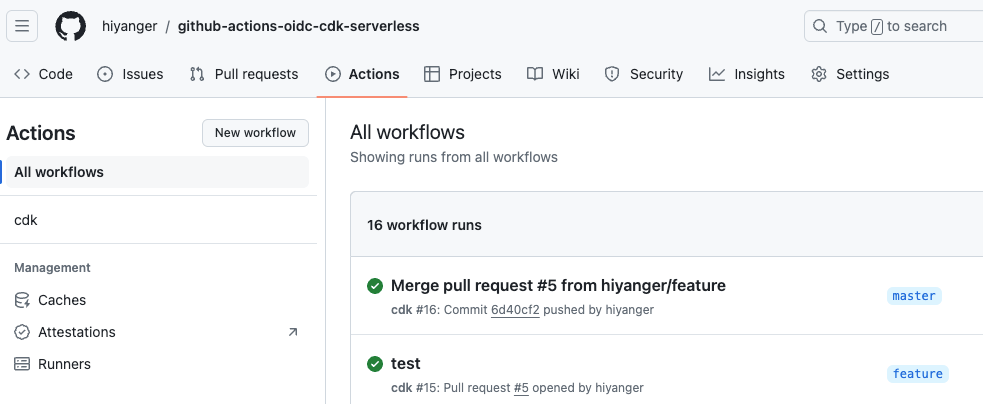Click the GitHub Octocat logo
This screenshot has height=404, width=983.
pos(70,26)
